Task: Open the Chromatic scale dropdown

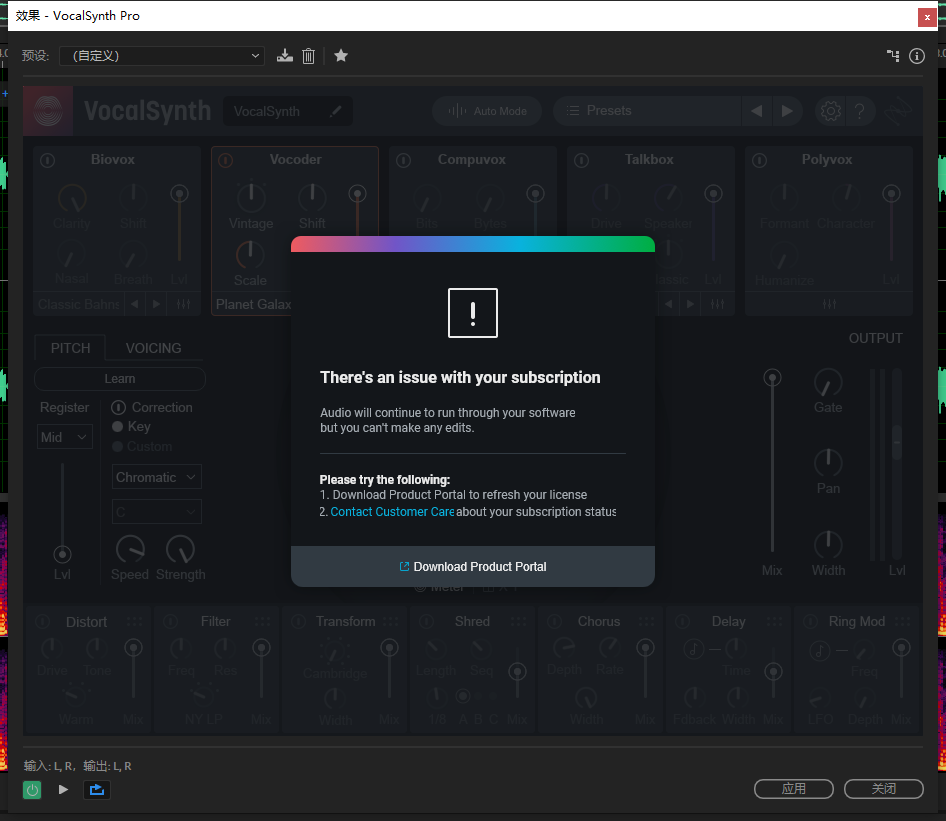Action: [x=157, y=477]
